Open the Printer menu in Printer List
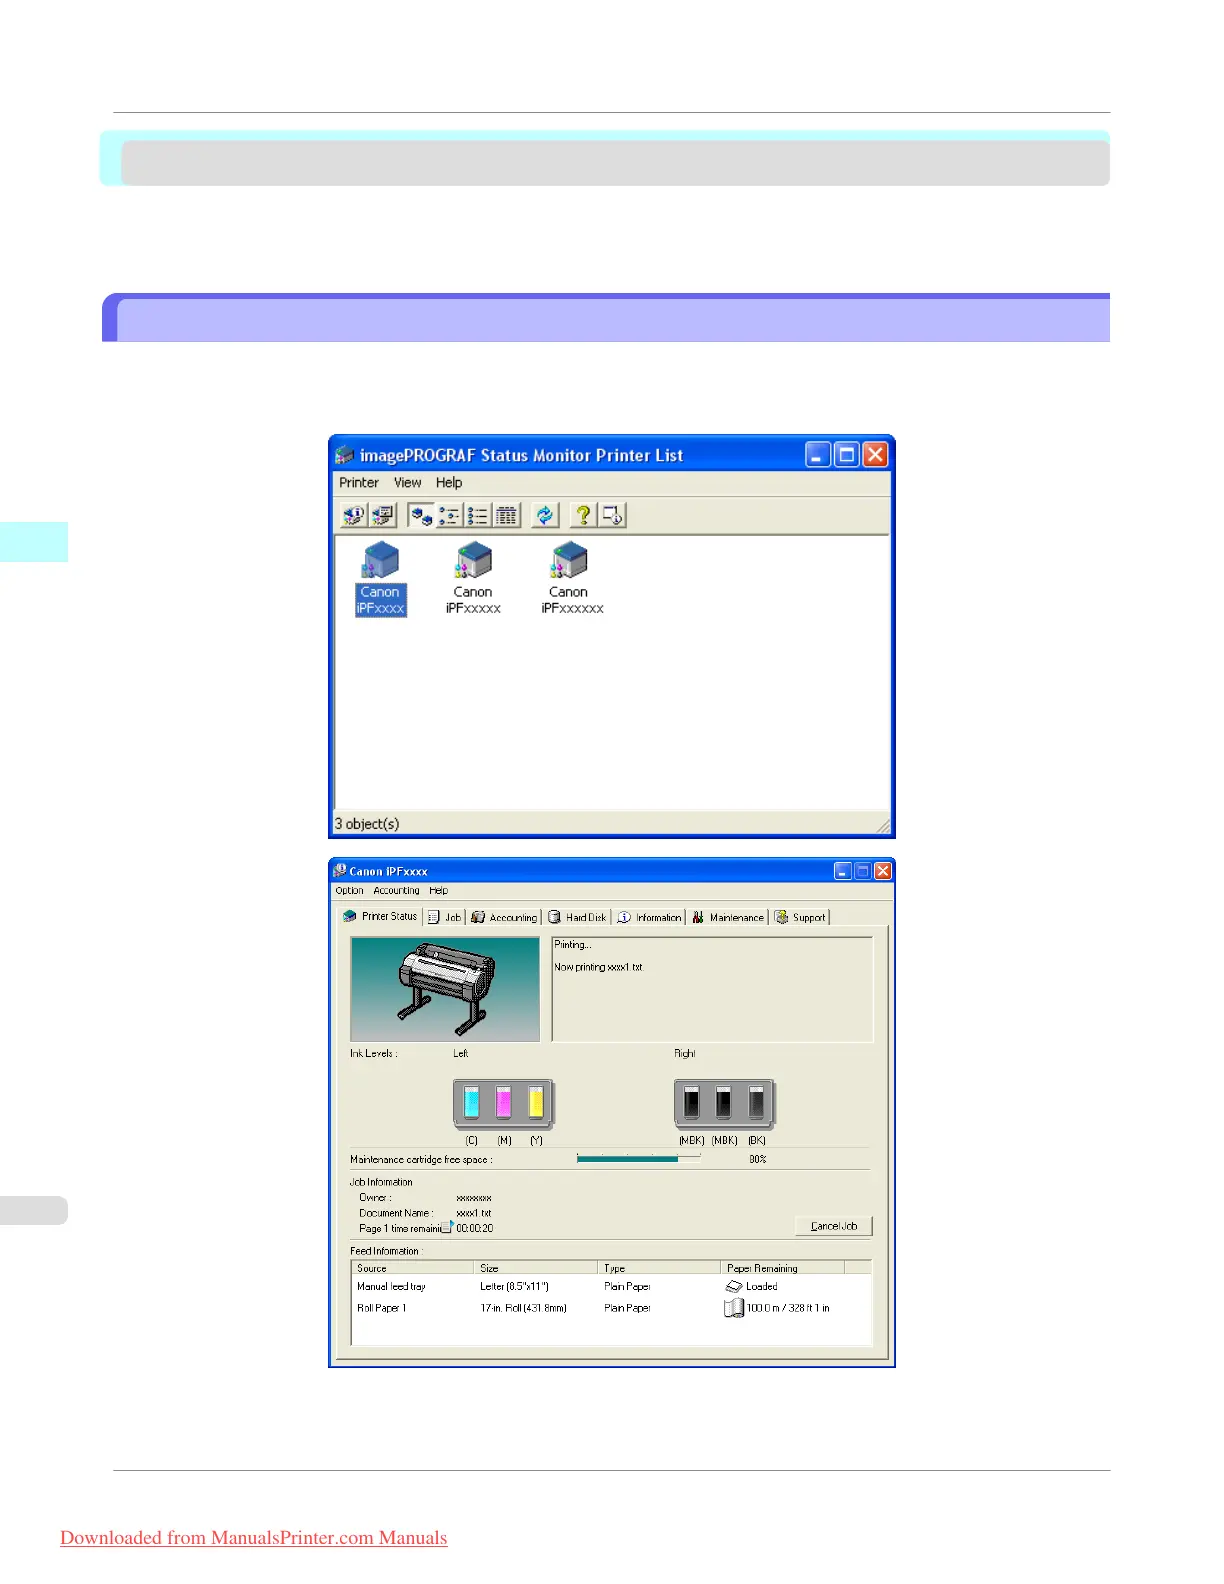The height and width of the screenshot is (1584, 1224). pyautogui.click(x=359, y=482)
